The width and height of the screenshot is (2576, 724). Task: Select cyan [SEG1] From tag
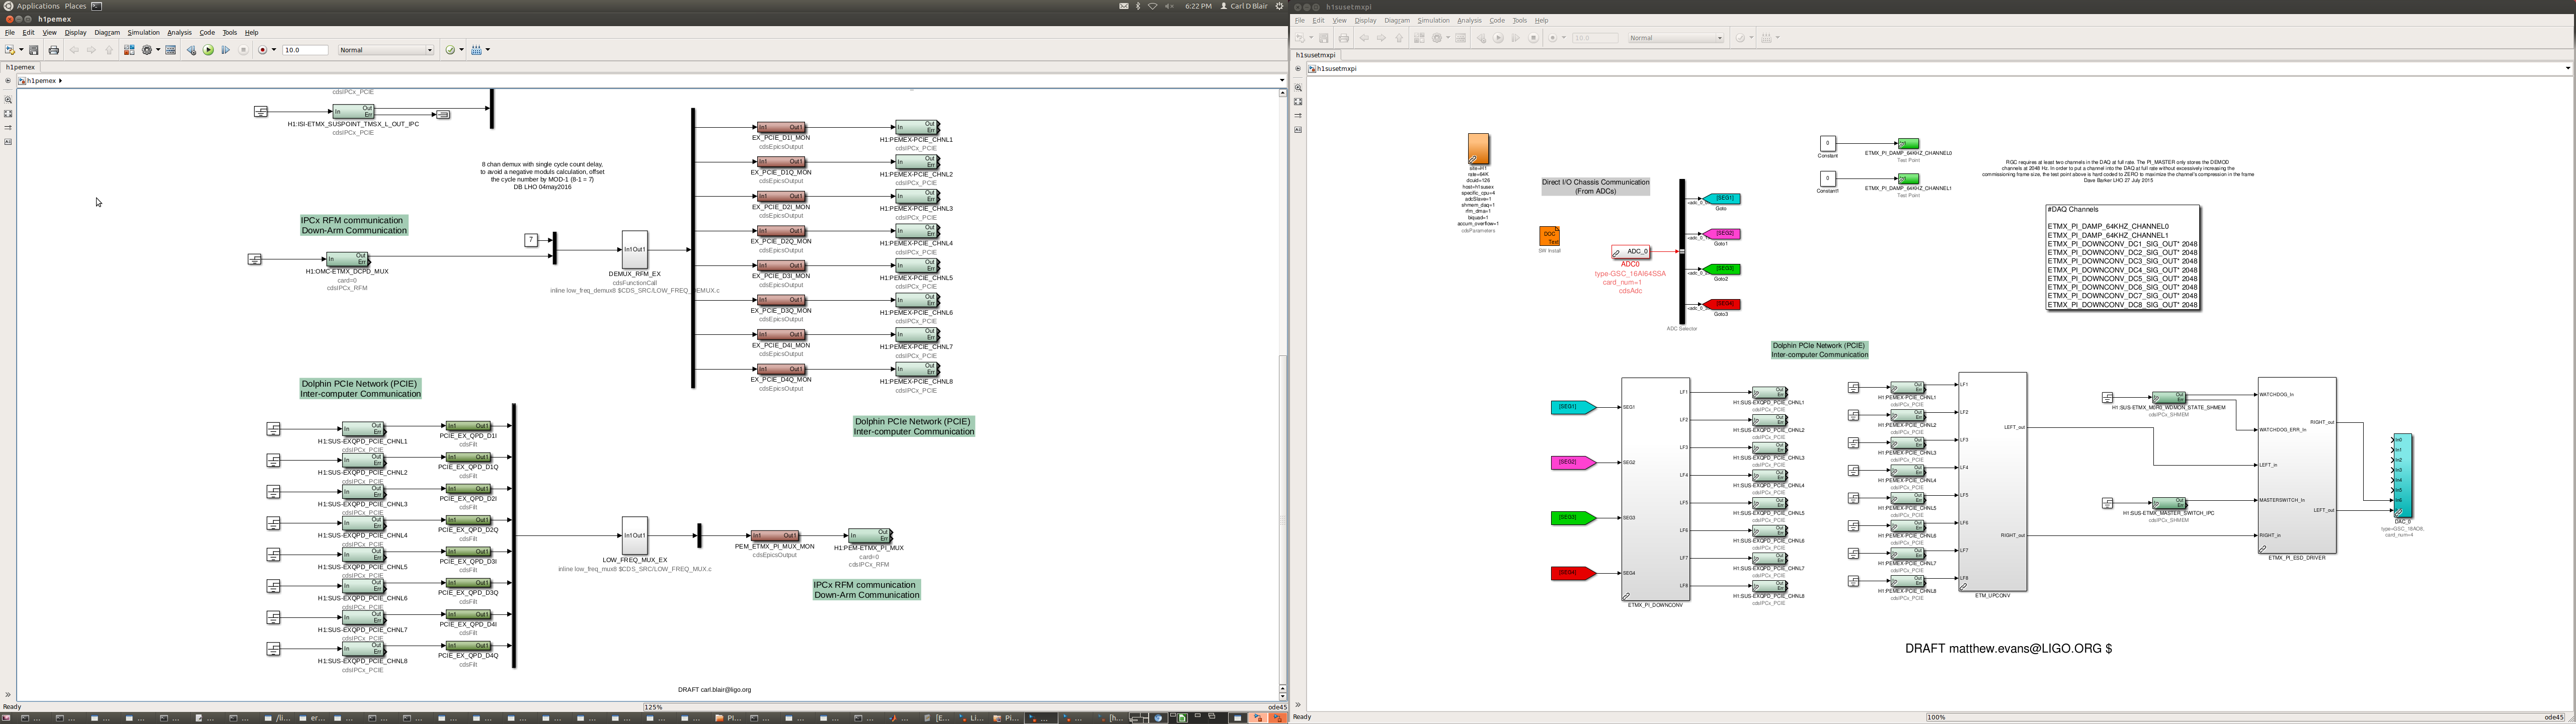tap(1572, 407)
